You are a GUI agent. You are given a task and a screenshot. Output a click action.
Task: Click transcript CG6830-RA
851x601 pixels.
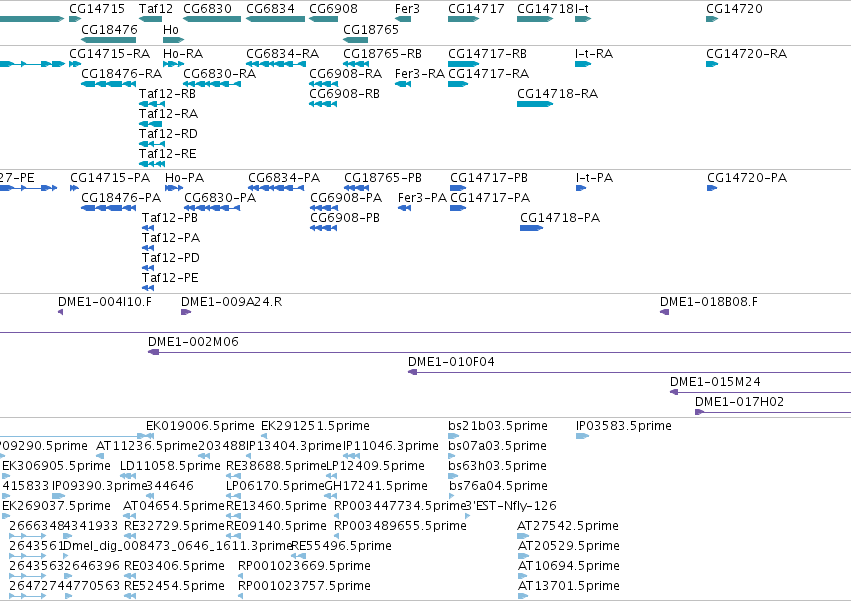(219, 74)
